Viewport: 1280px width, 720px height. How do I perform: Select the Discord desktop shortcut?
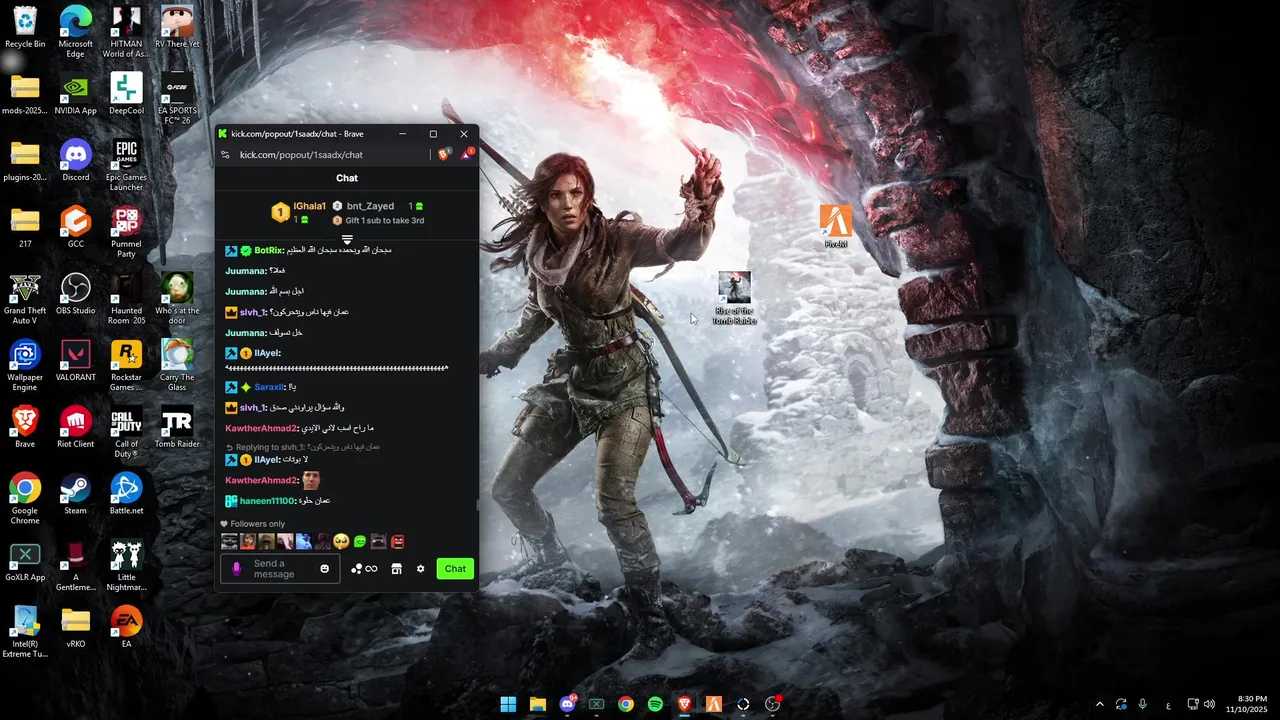tap(76, 161)
